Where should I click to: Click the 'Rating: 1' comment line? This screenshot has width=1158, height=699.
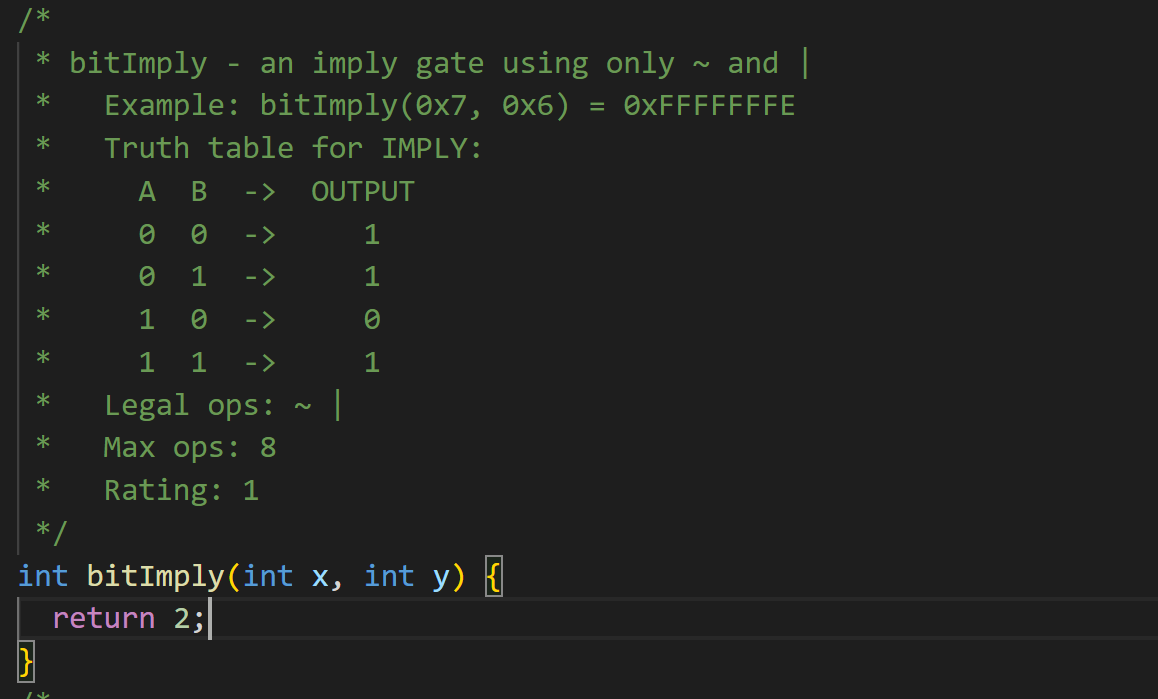tap(181, 491)
